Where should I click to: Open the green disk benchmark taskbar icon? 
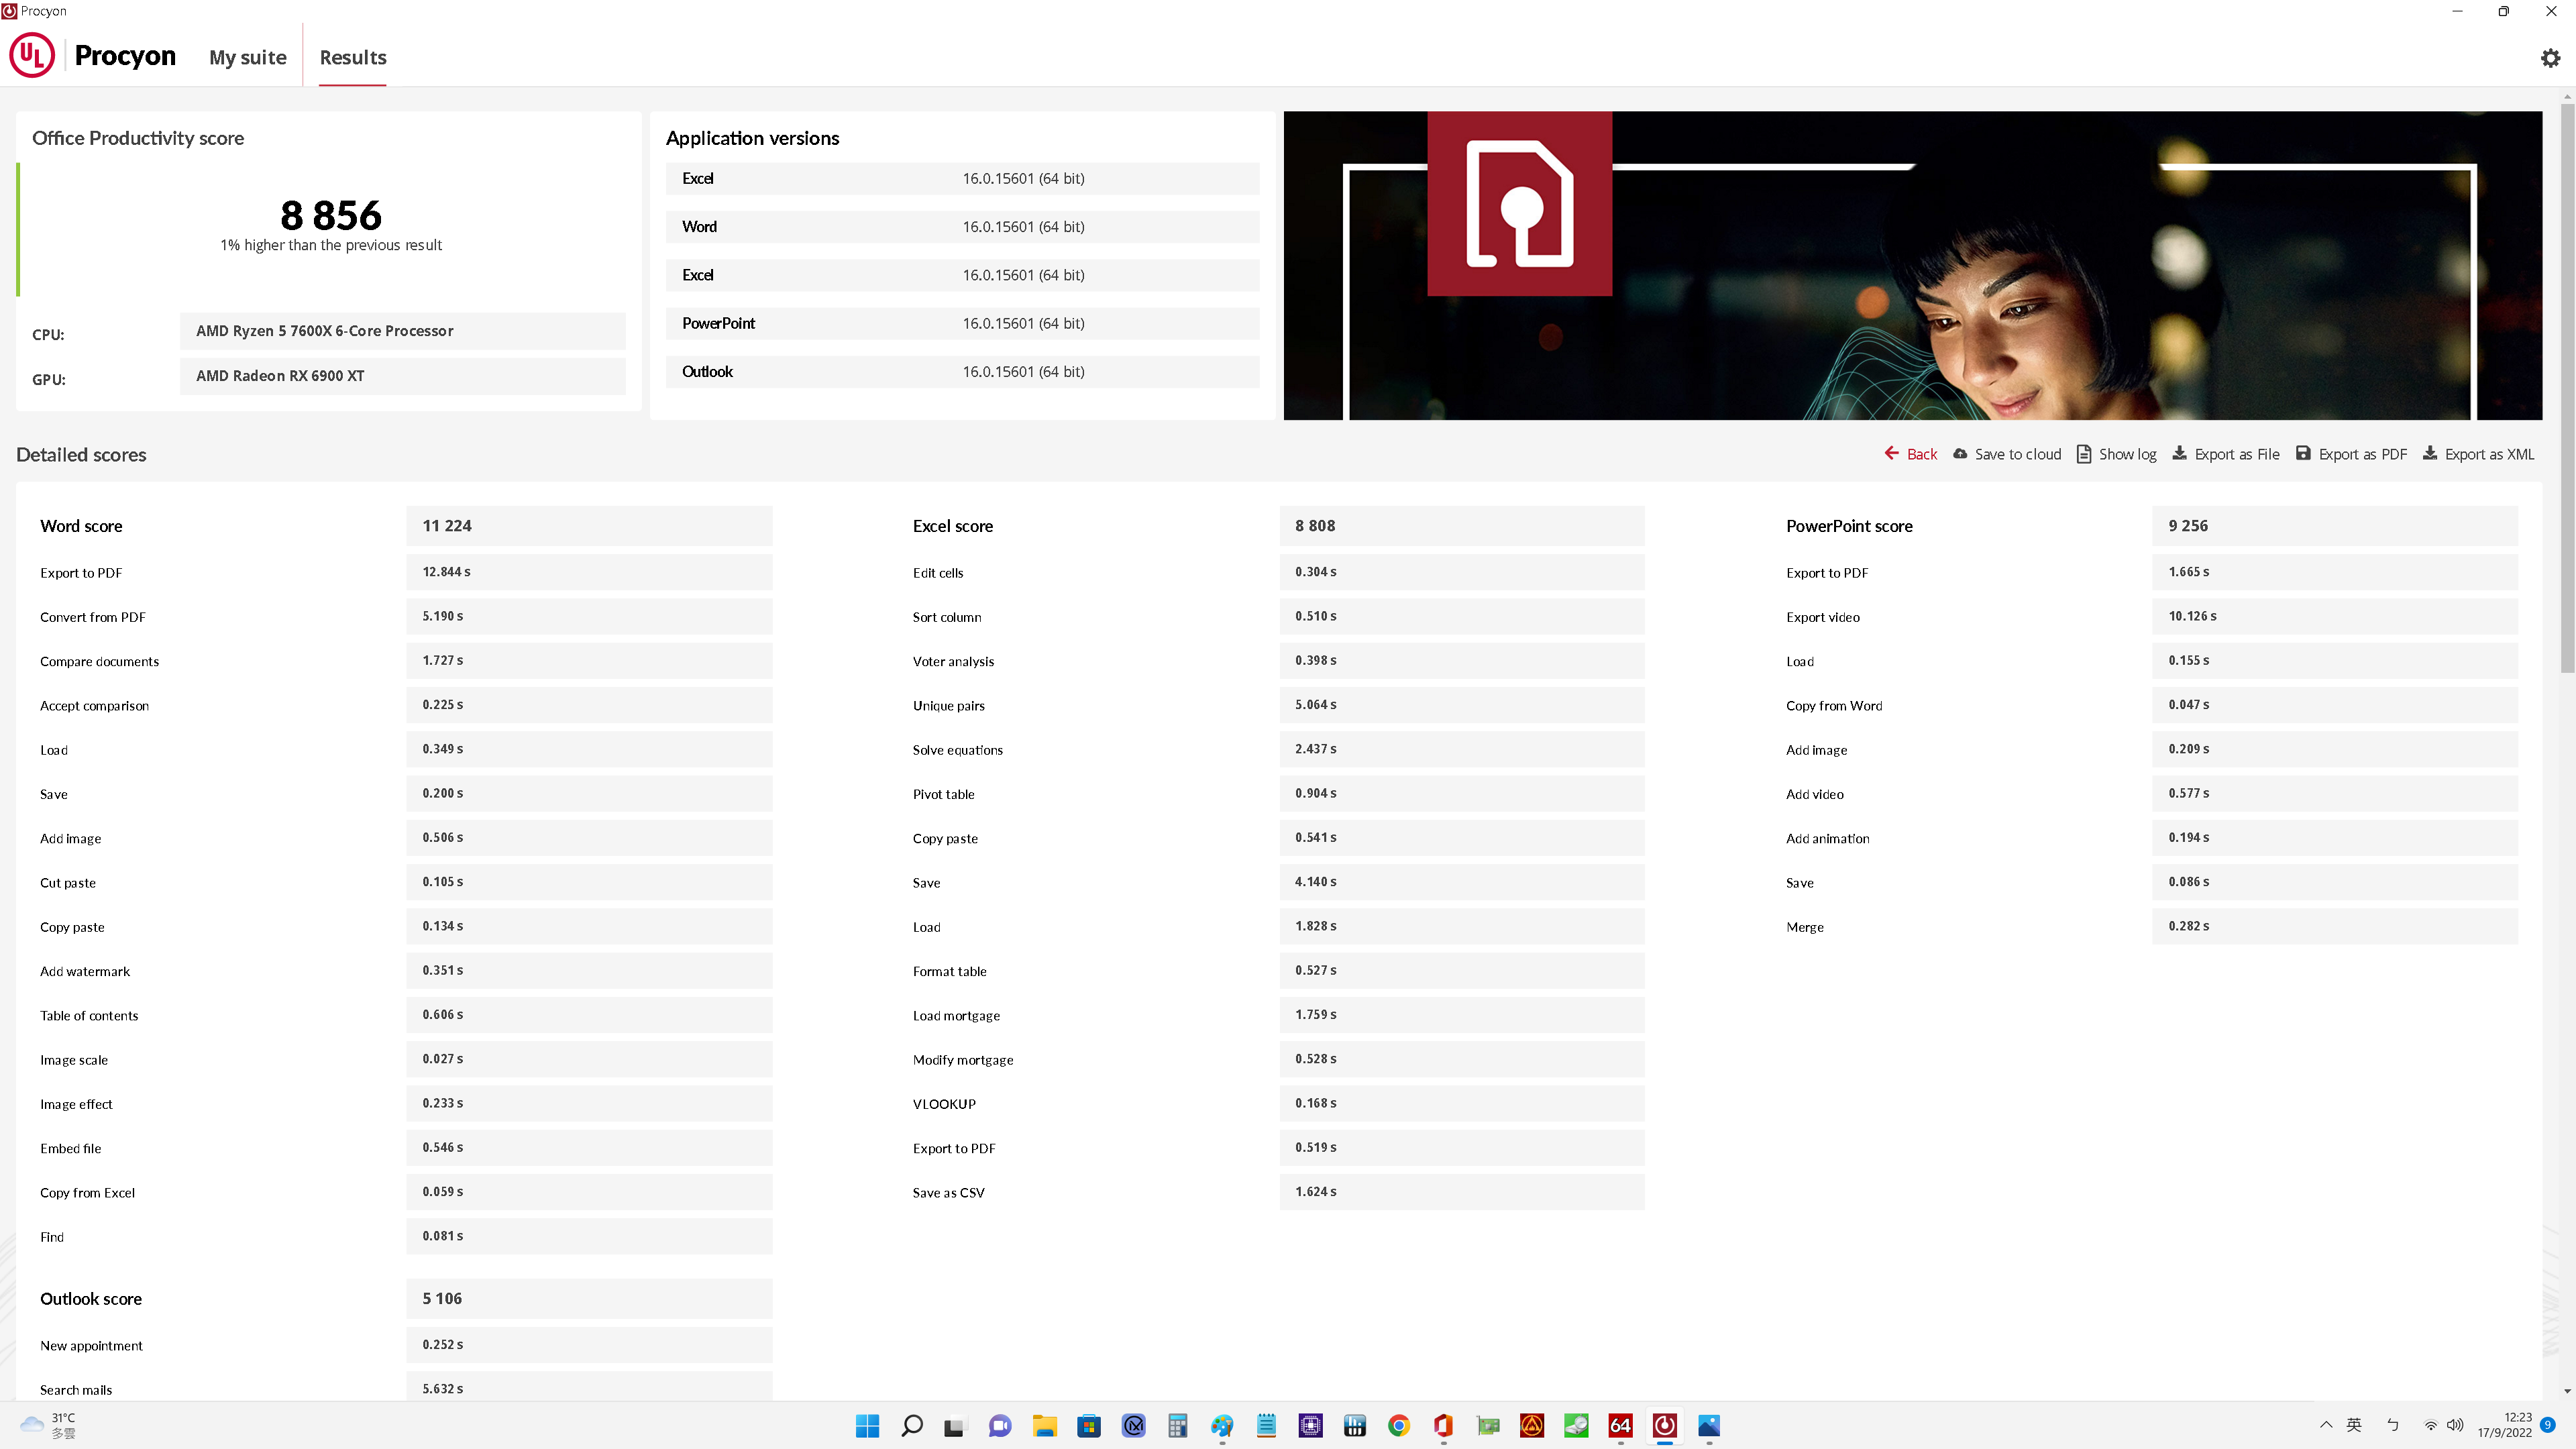[x=1576, y=1425]
